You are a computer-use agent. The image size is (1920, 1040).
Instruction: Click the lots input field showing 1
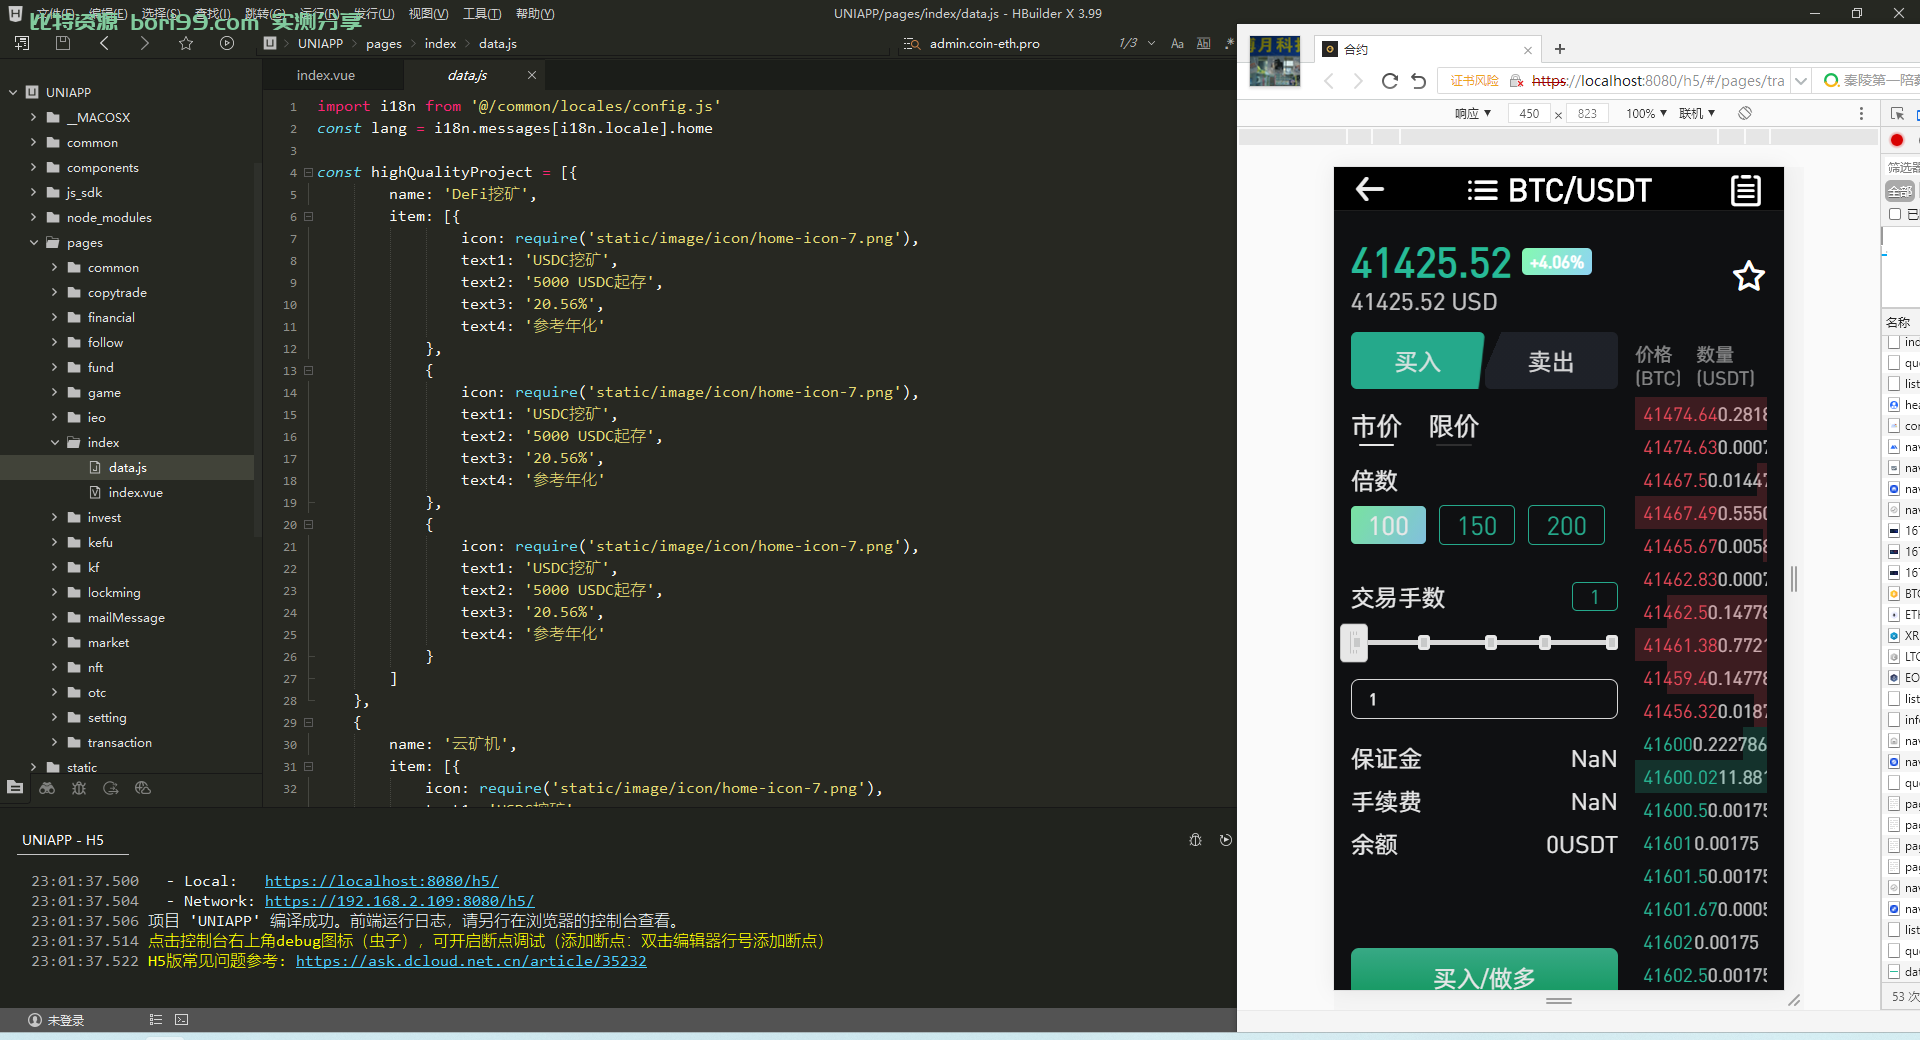(1484, 699)
